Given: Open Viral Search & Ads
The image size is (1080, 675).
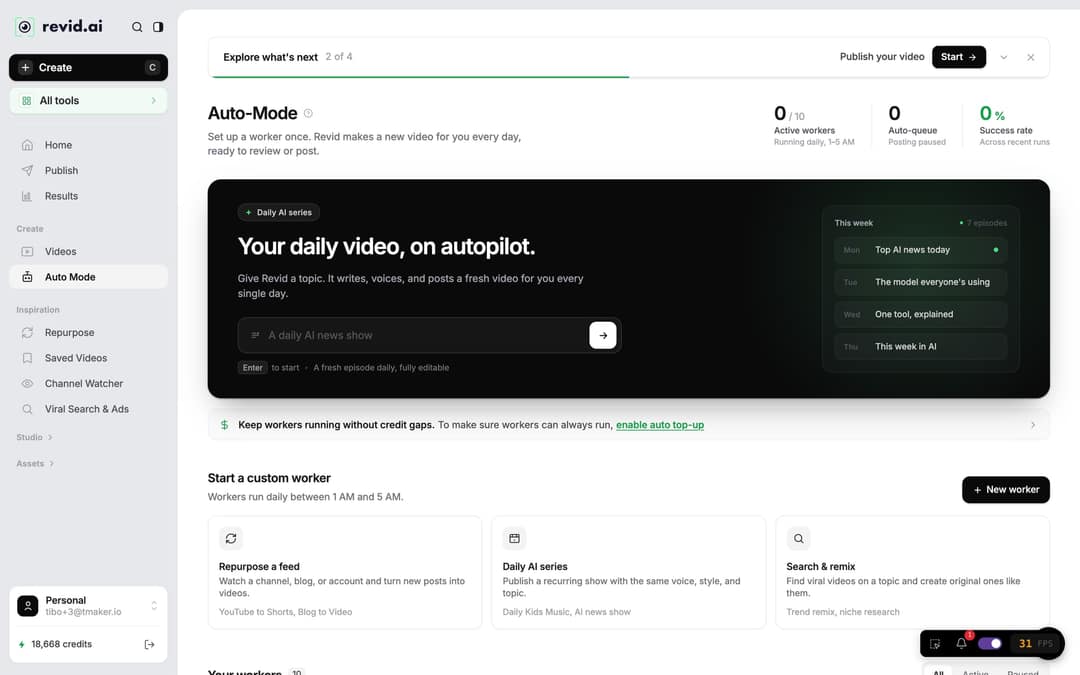Looking at the screenshot, I should (88, 409).
